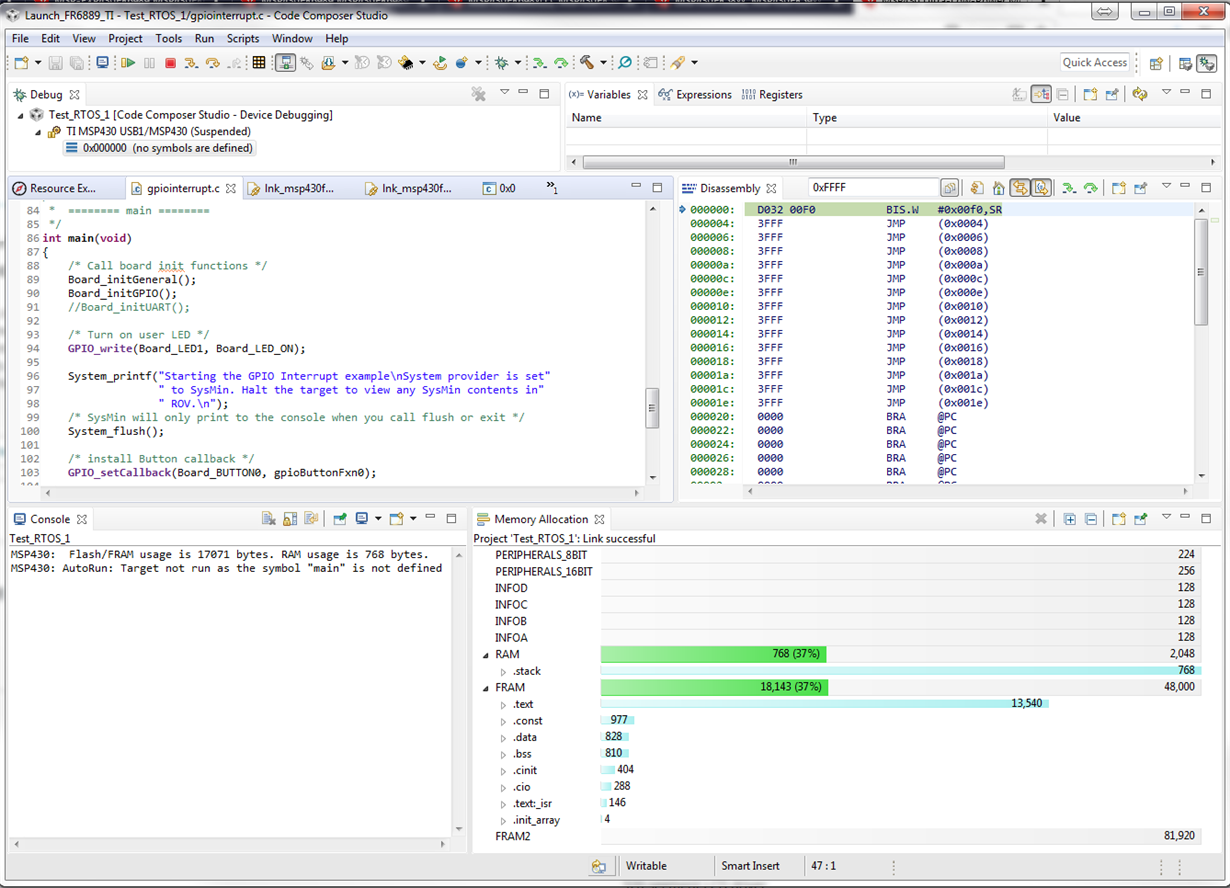Viewport: 1230px width, 888px height.
Task: Collapse the RAM memory tree node
Action: 485,655
